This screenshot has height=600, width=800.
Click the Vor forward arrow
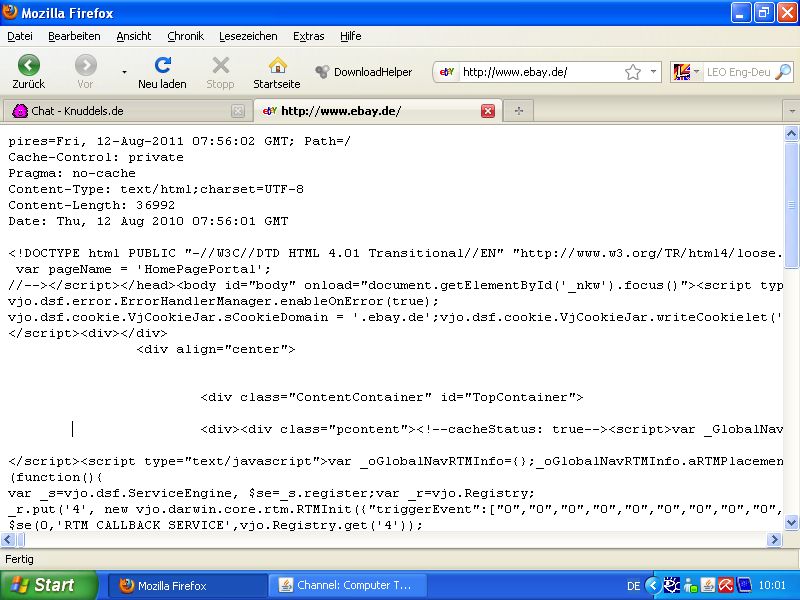click(85, 72)
